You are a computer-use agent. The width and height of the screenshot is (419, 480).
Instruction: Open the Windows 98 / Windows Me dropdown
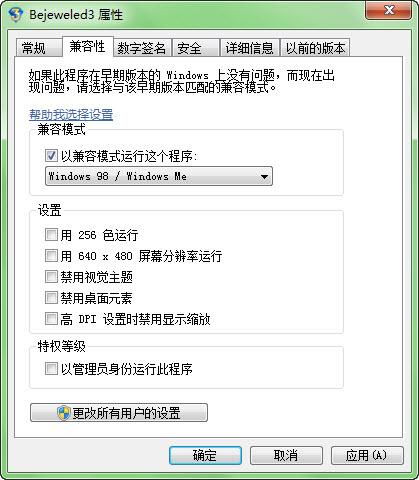pos(159,176)
